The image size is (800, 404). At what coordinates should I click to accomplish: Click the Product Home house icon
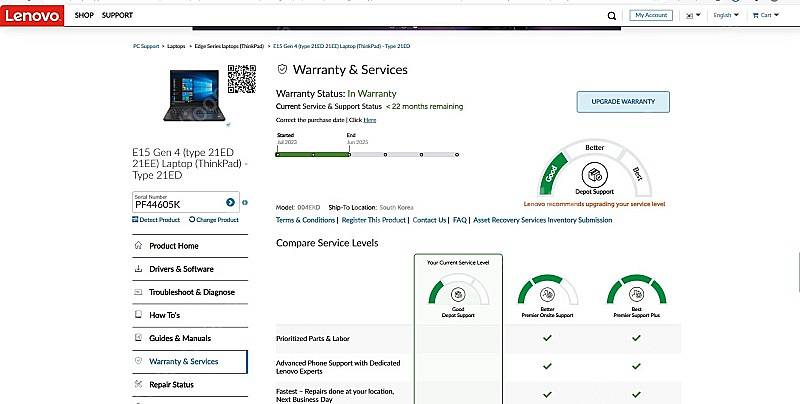138,245
